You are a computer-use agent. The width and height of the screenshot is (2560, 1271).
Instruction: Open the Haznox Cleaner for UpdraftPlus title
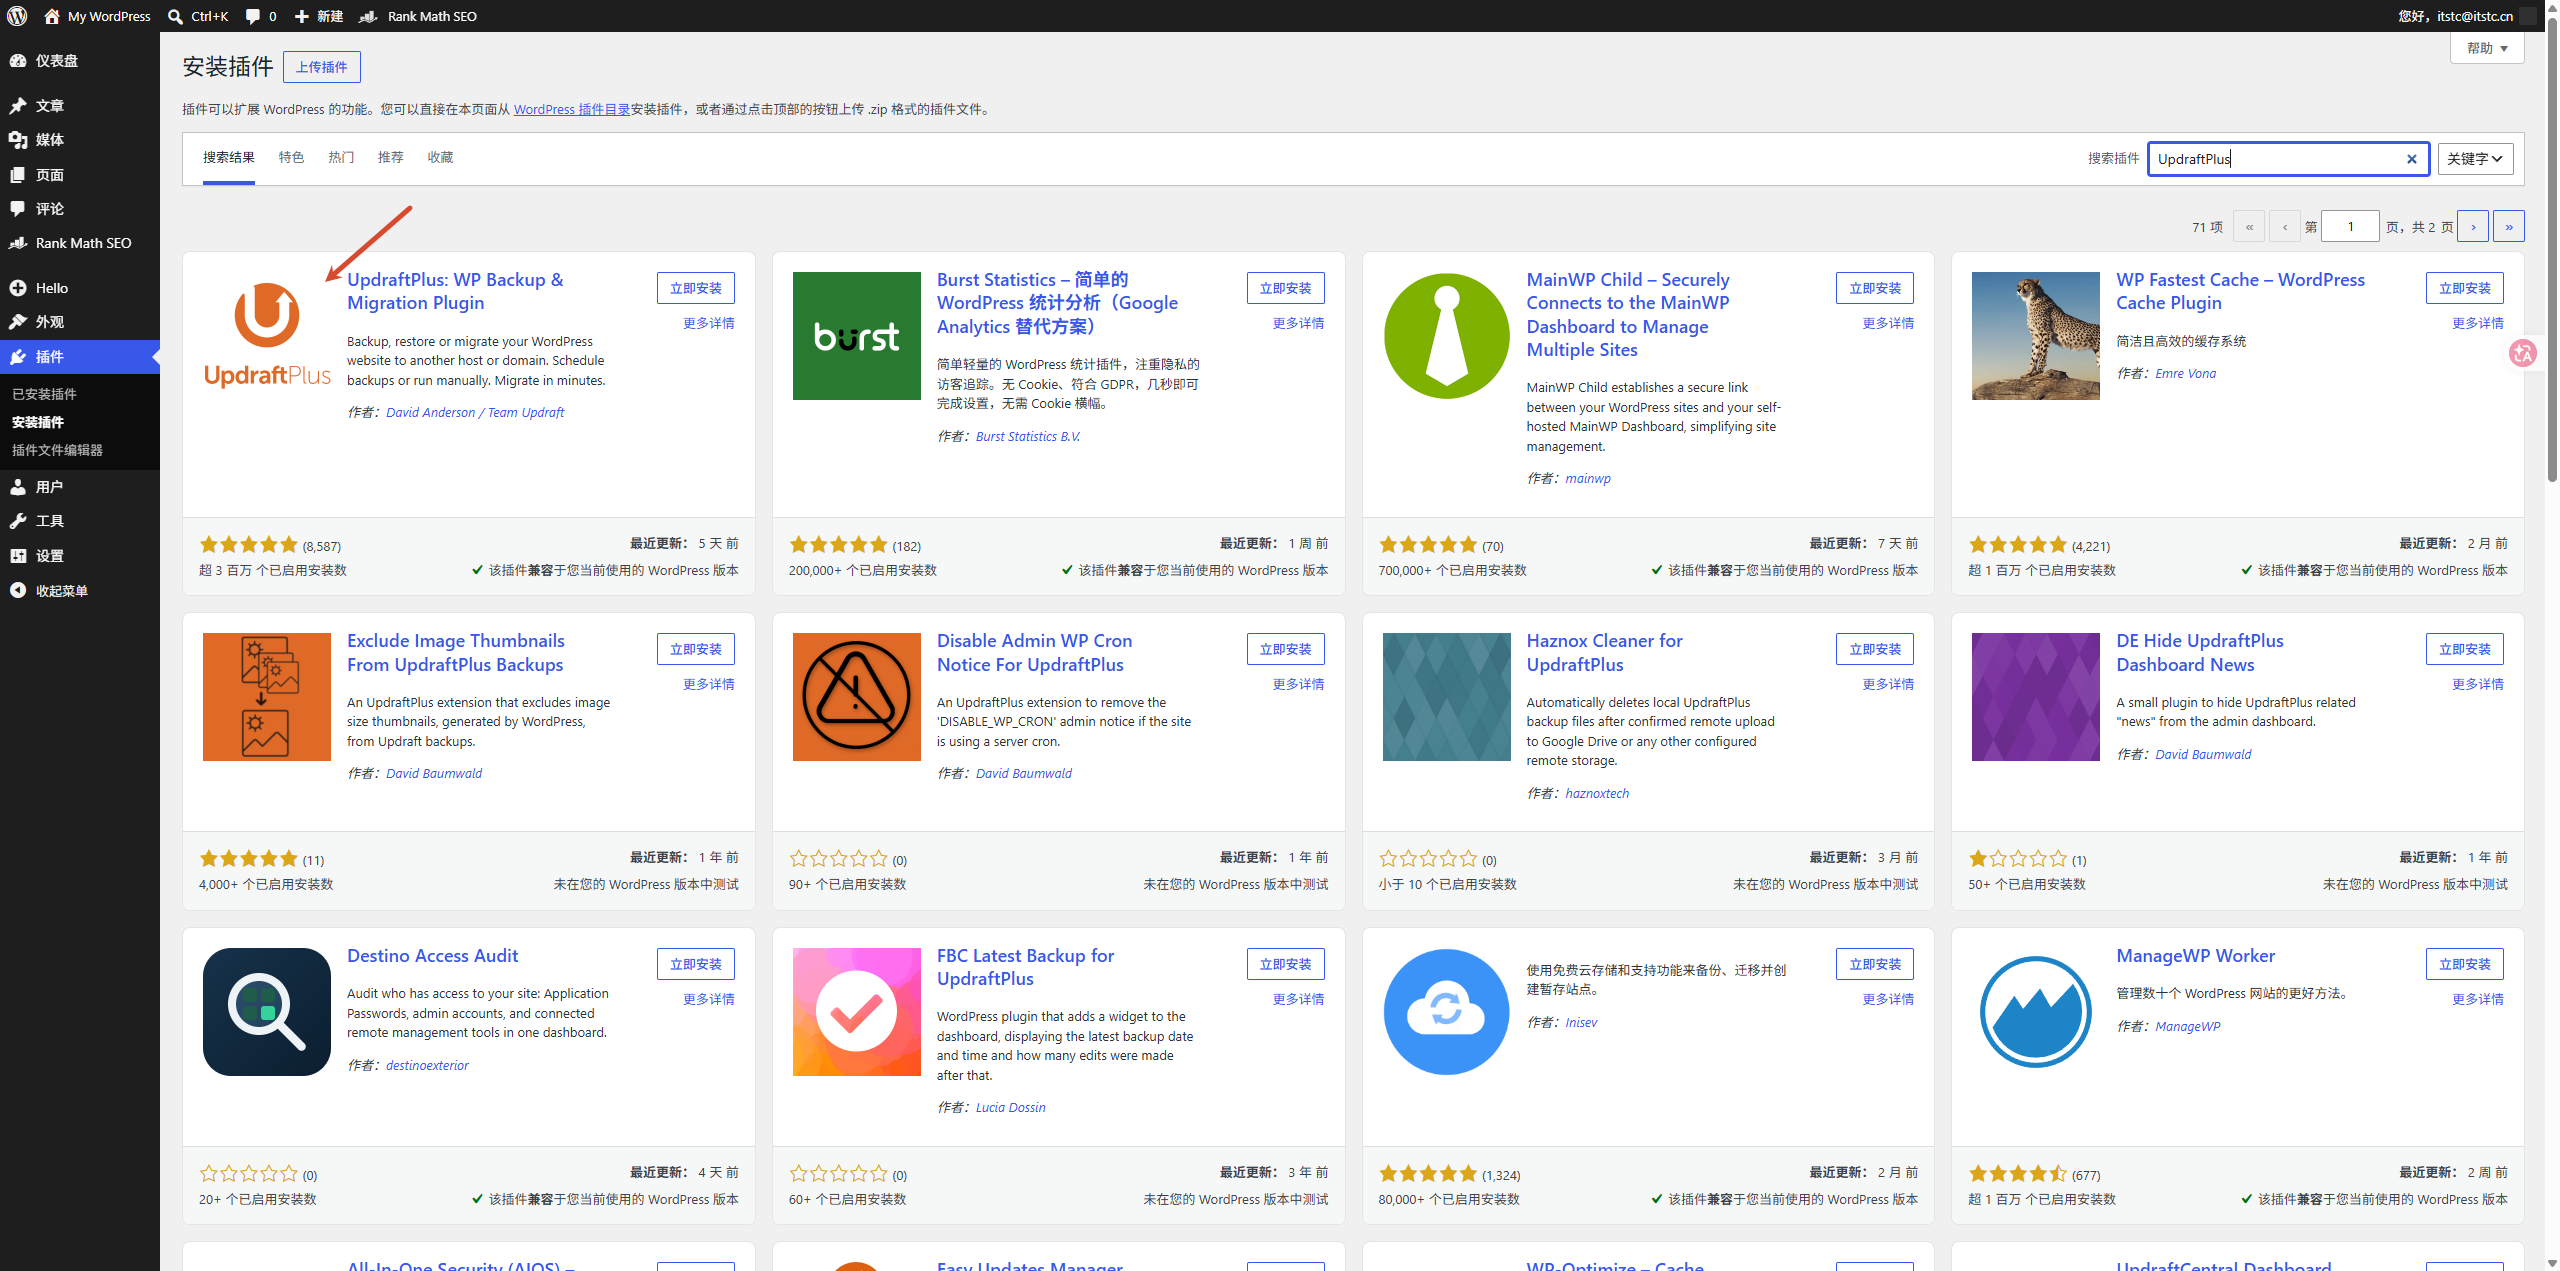pos(1605,653)
